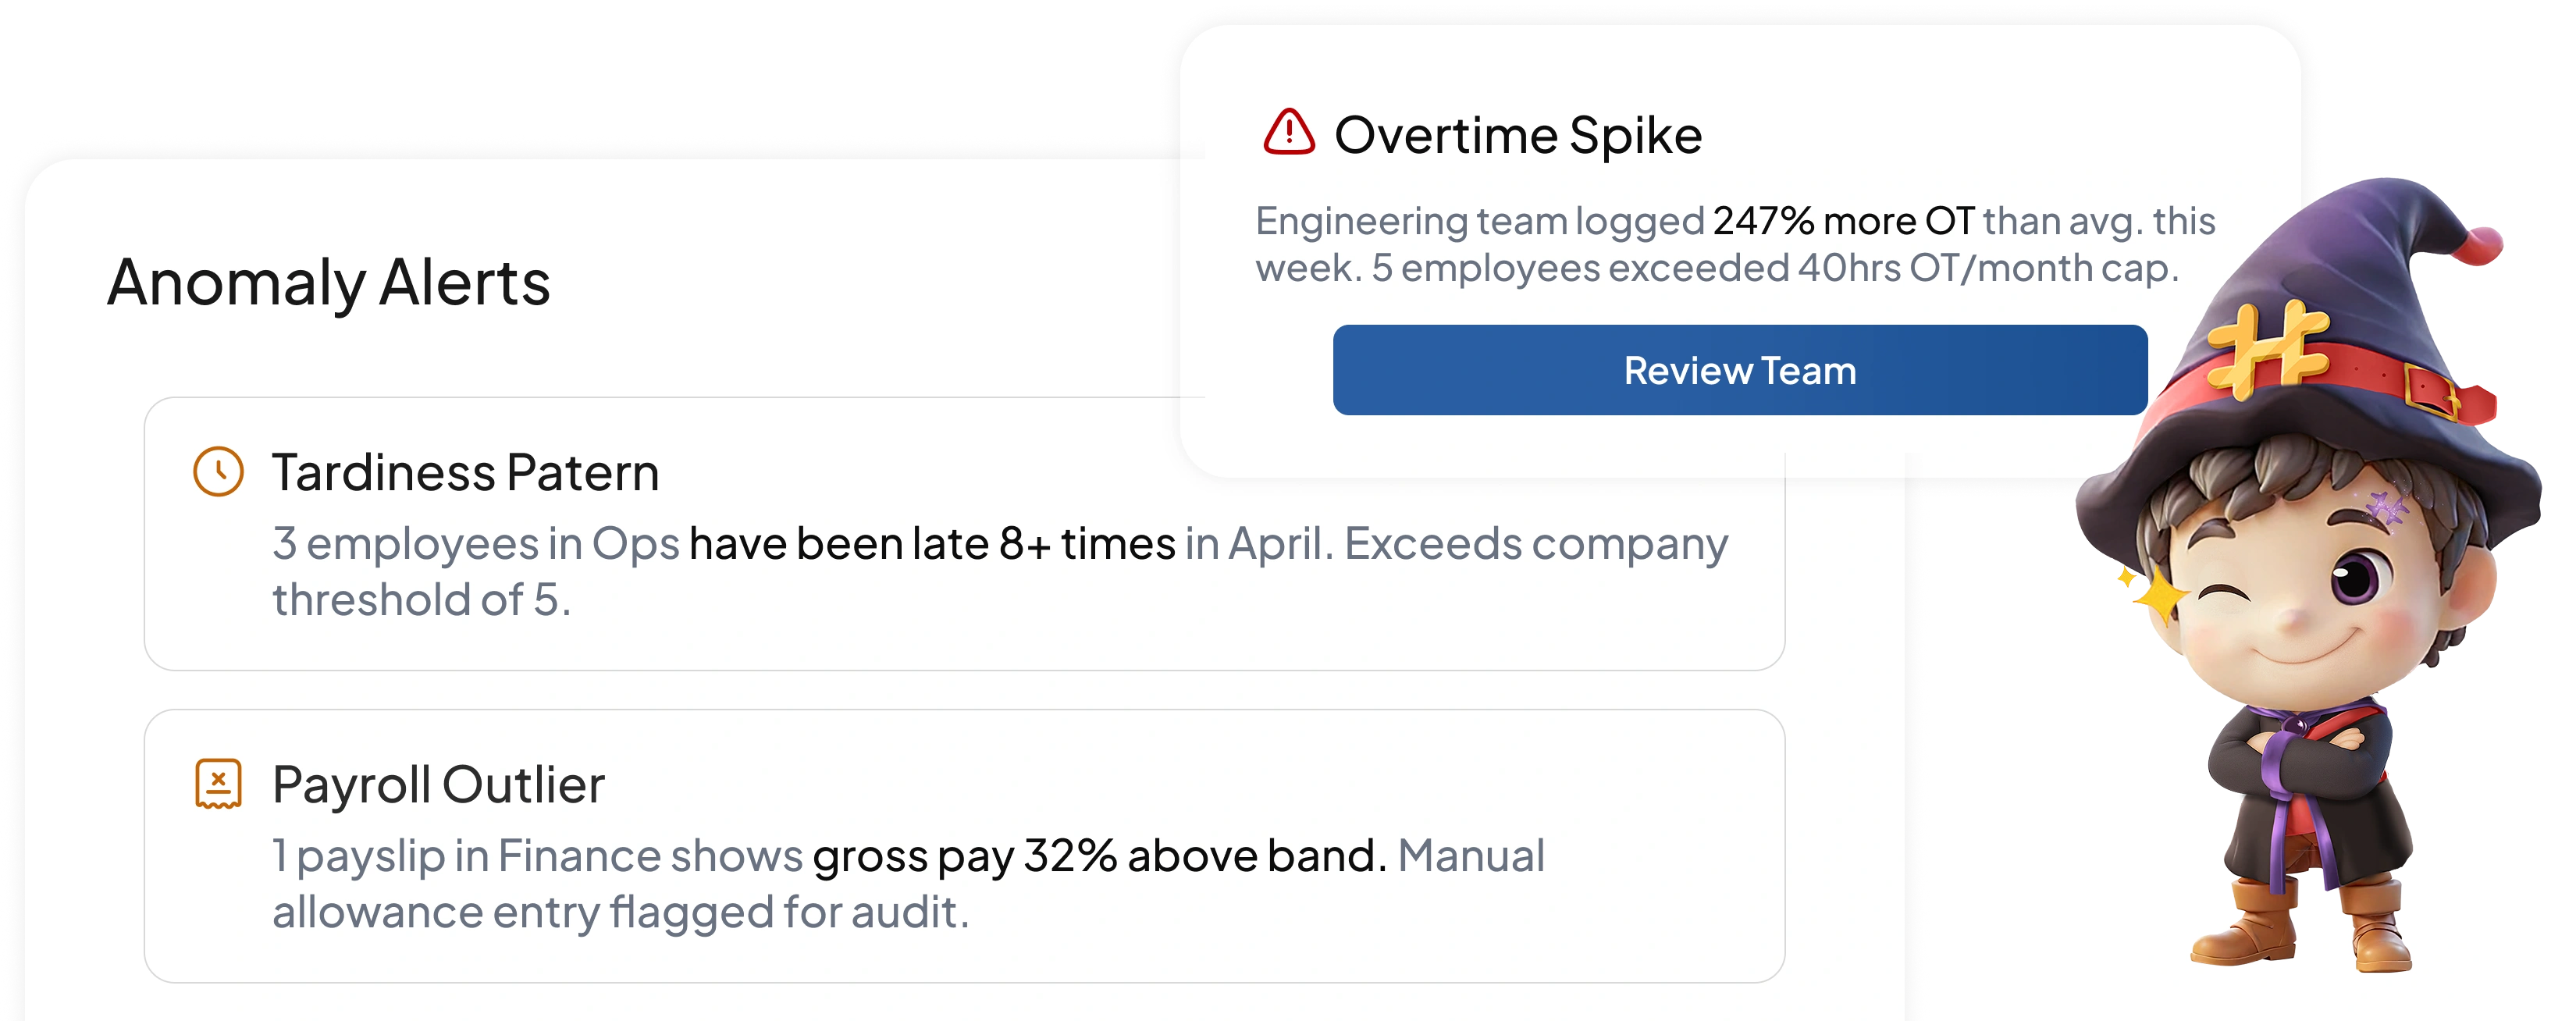
Task: Select the '247% more OT' highlighted text
Action: (1843, 221)
